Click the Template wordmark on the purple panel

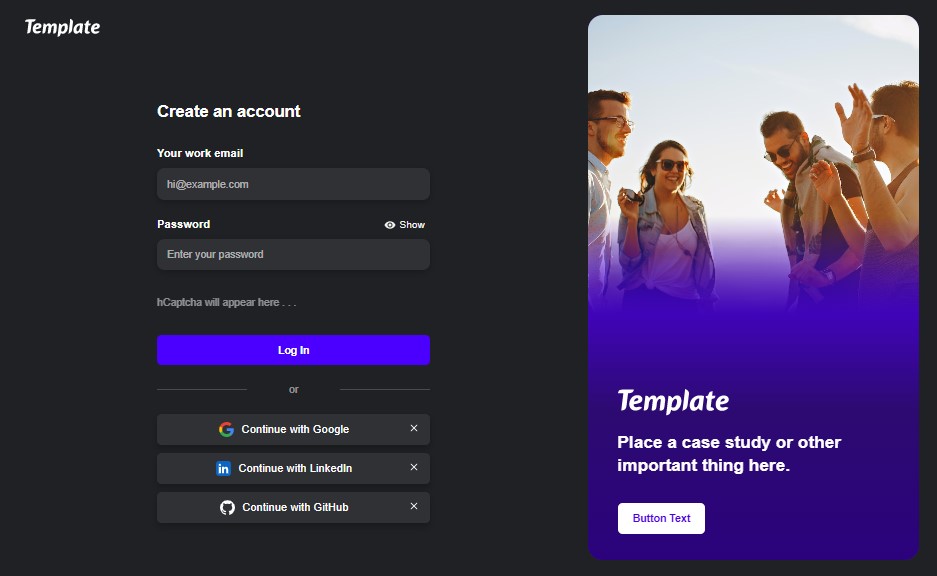[x=673, y=400]
